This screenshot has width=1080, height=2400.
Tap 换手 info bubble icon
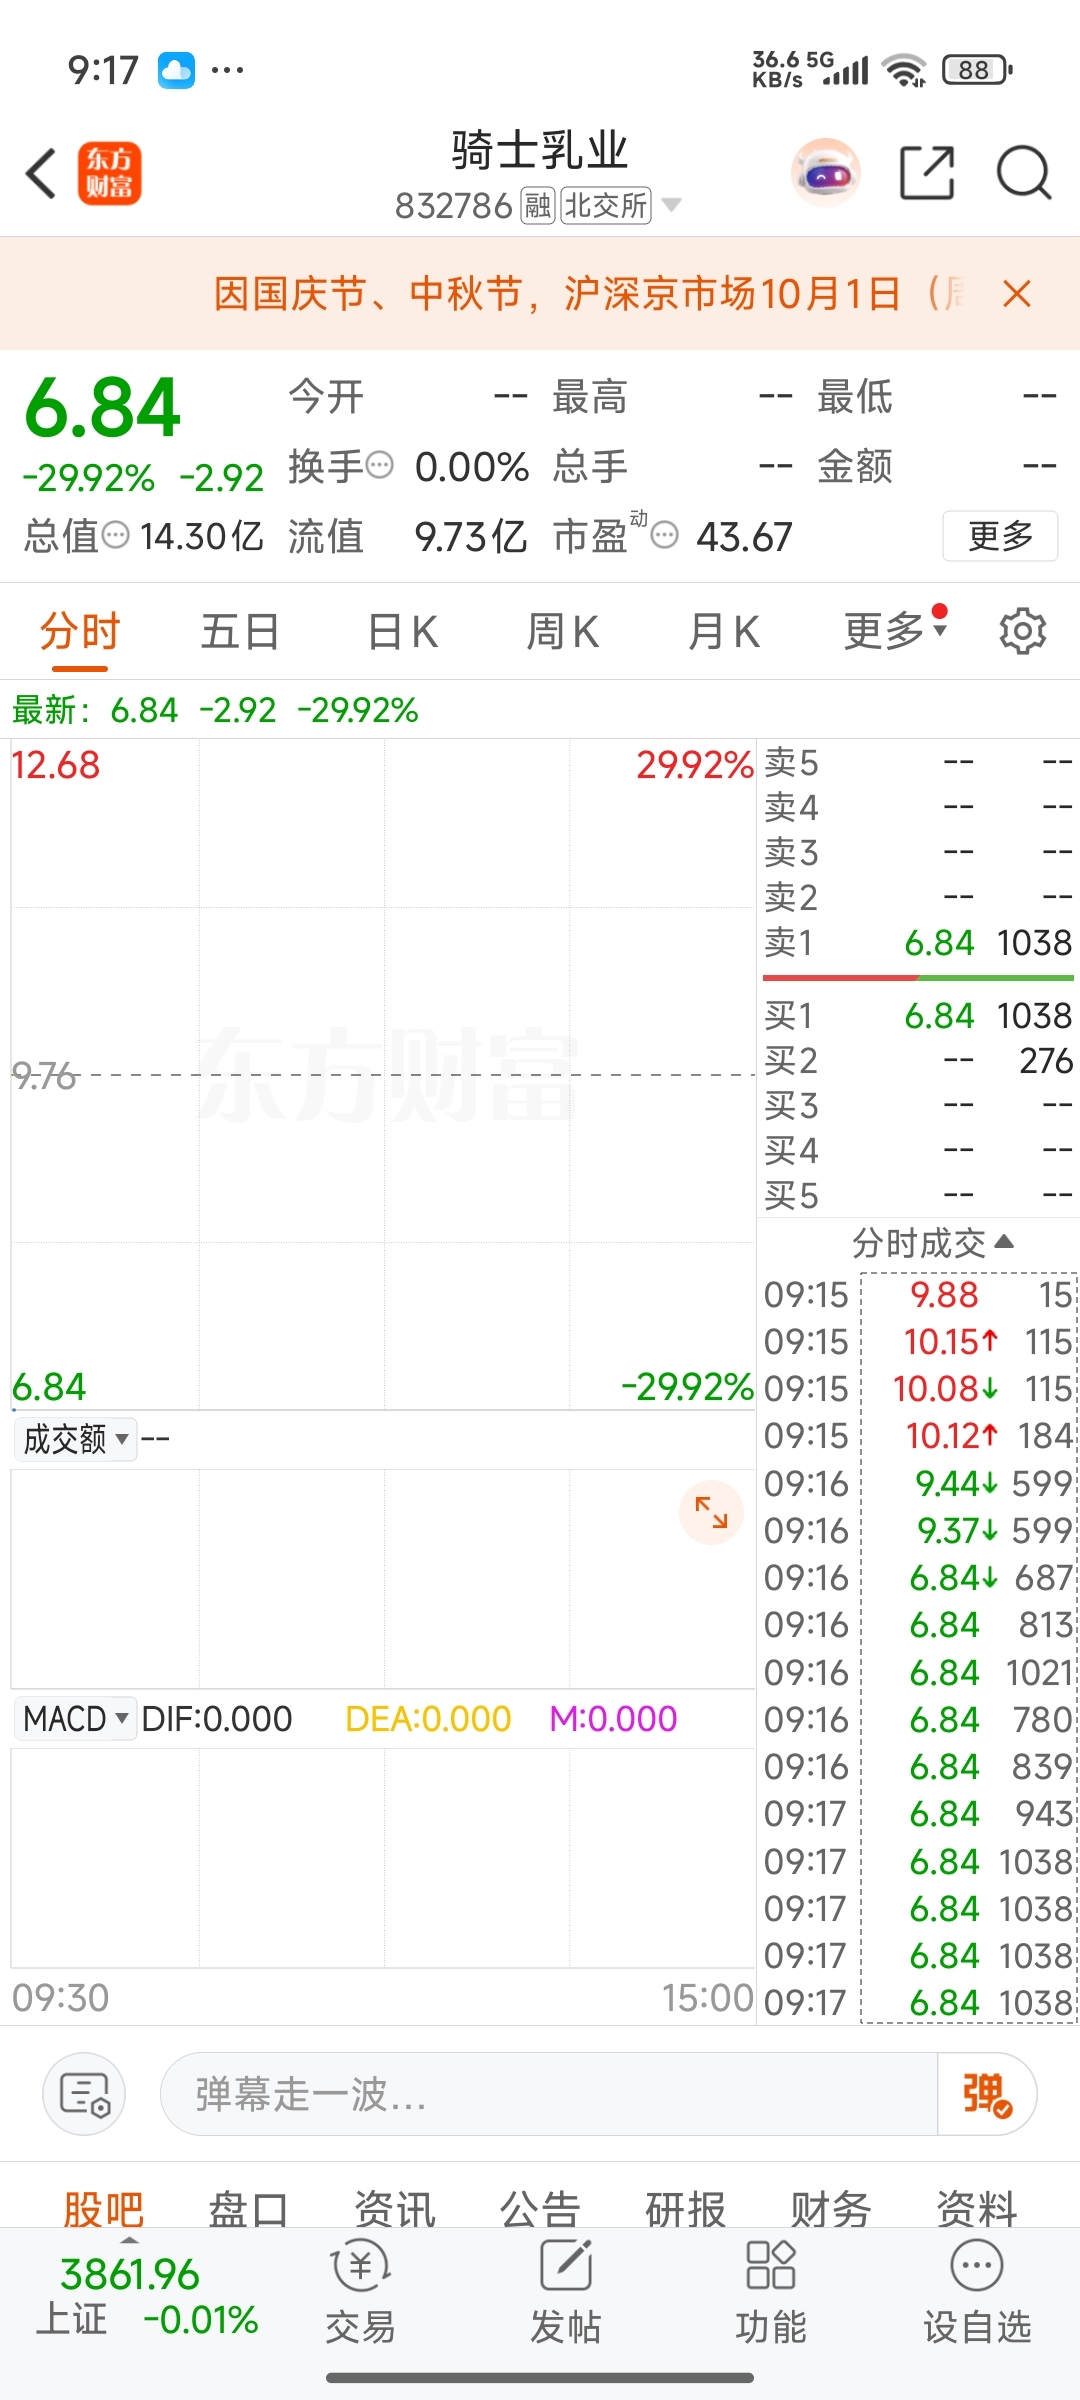(x=379, y=465)
